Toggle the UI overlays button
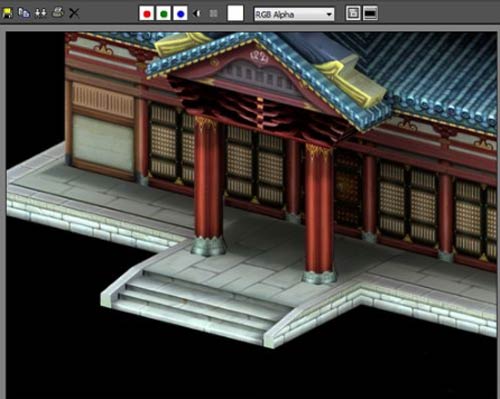The height and width of the screenshot is (399, 500). point(353,14)
